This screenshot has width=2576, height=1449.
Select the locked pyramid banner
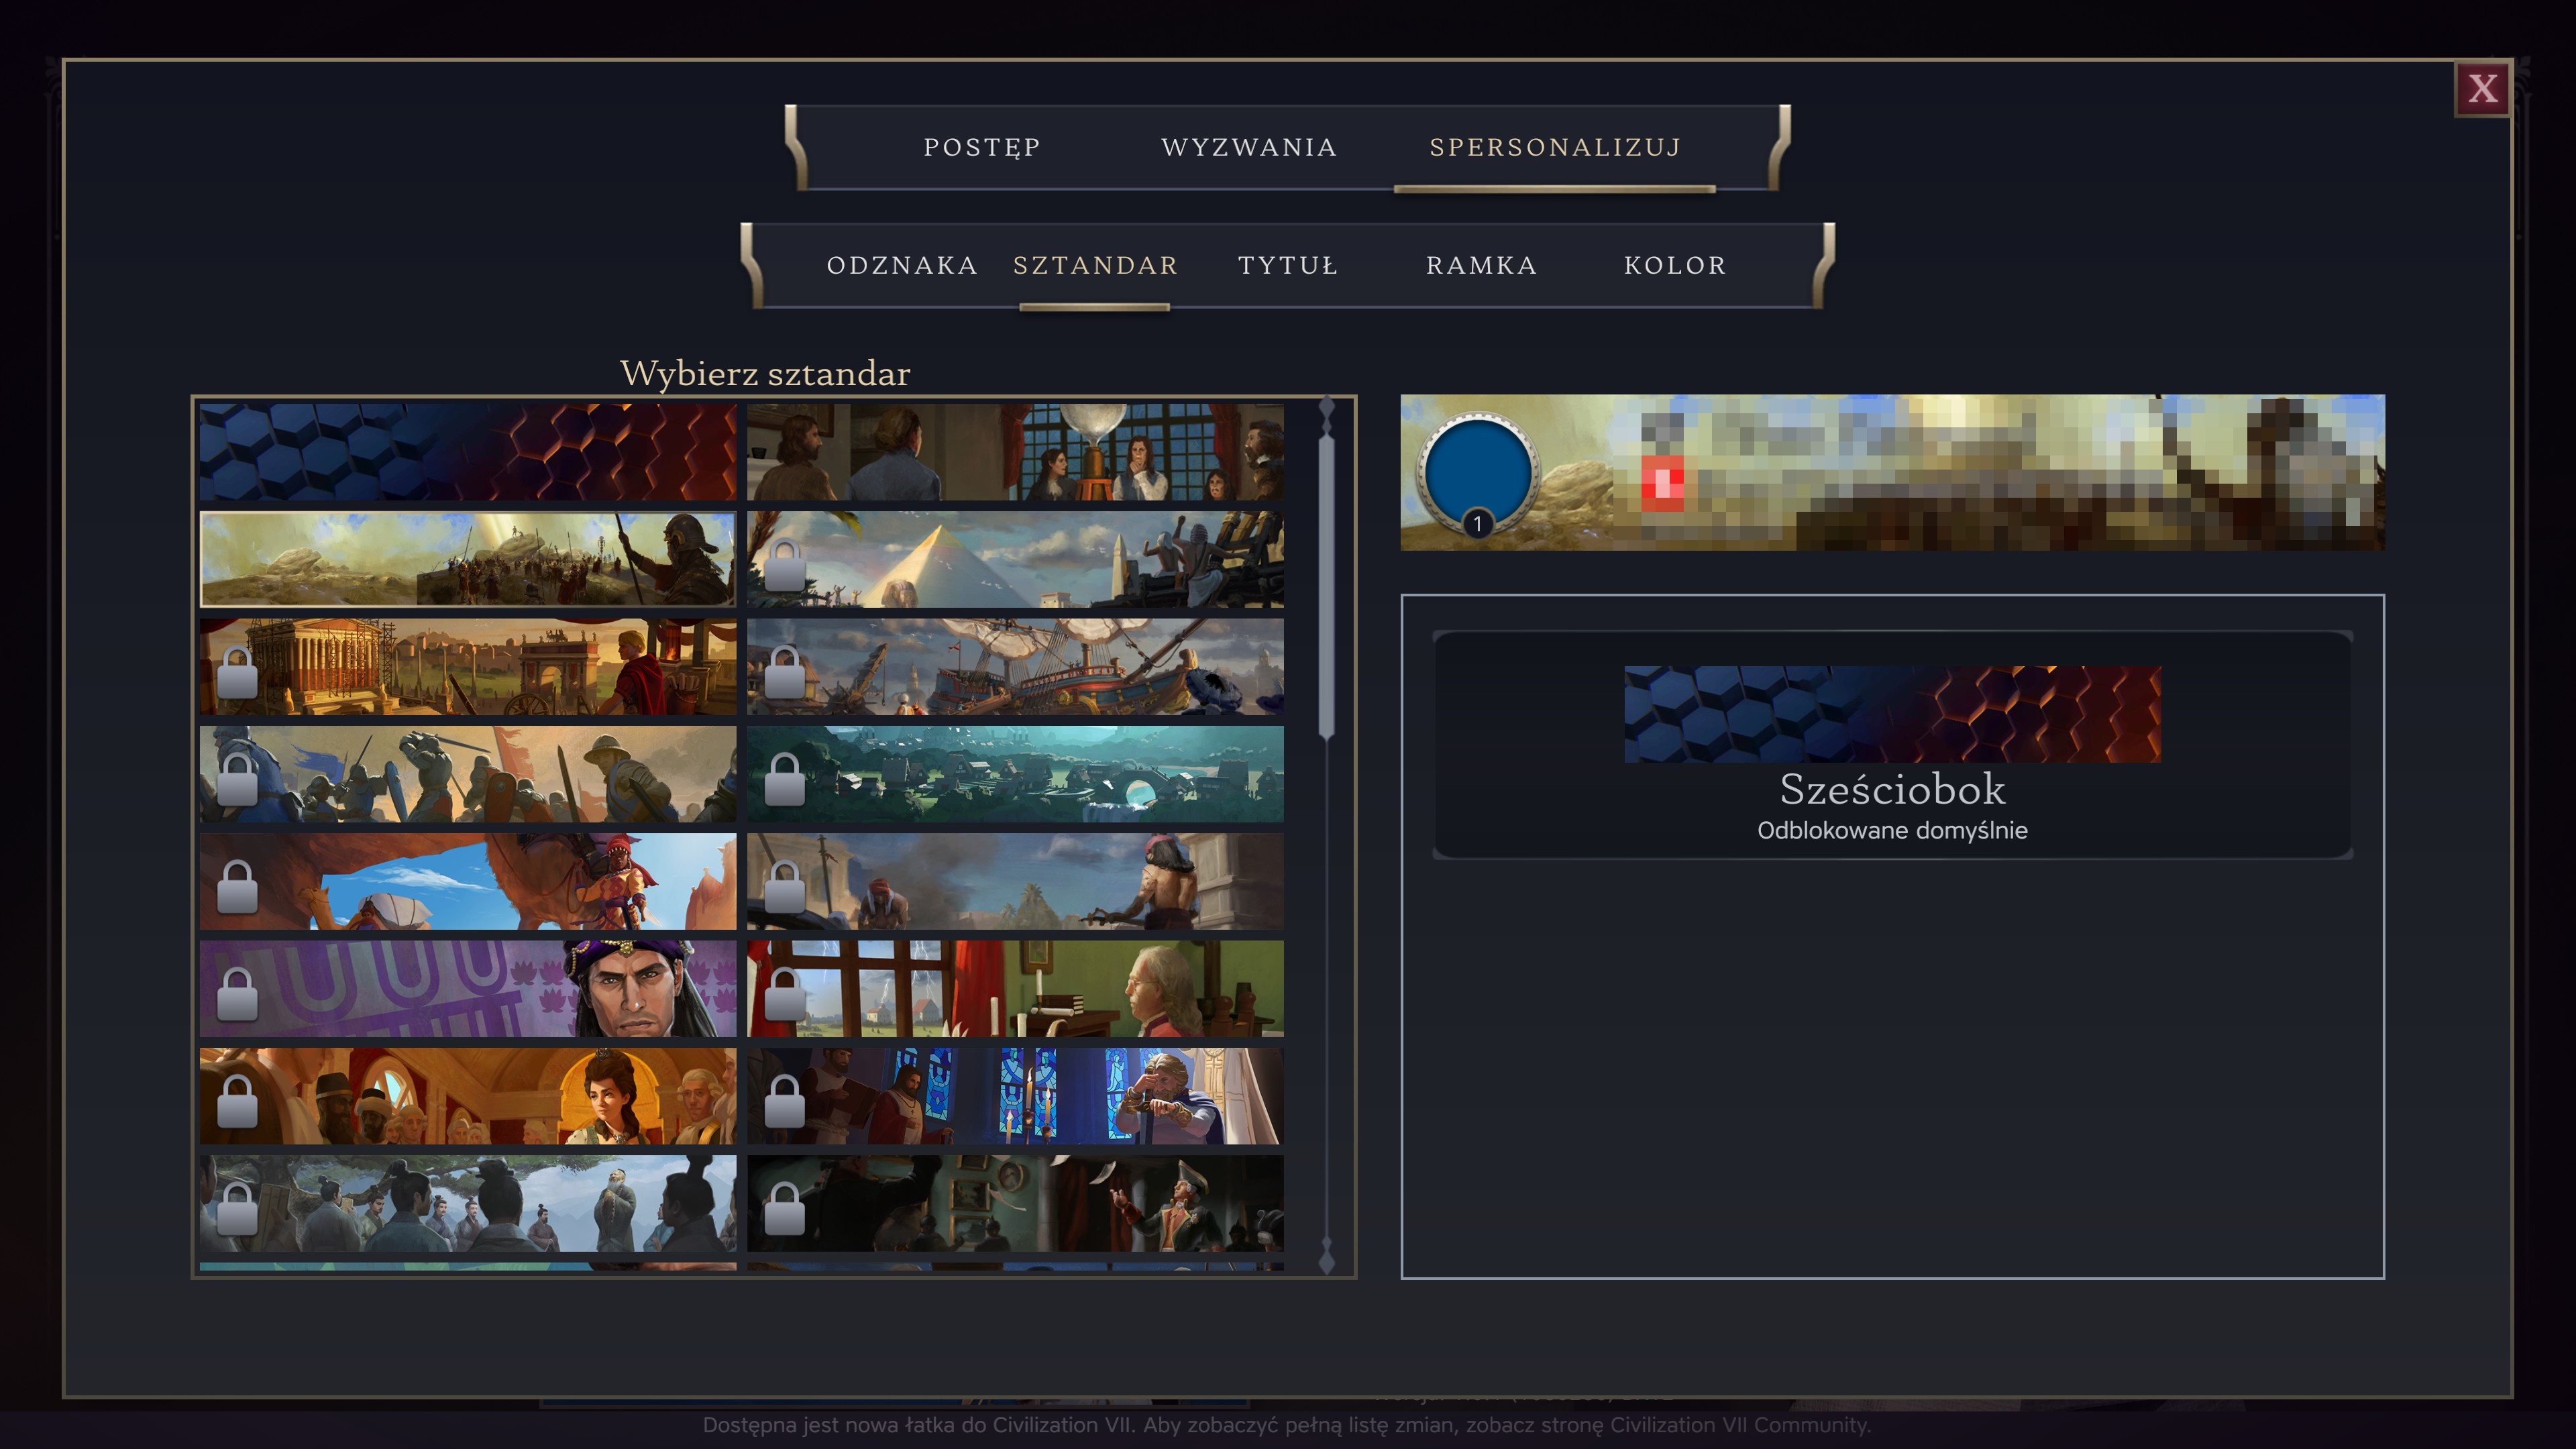1015,559
